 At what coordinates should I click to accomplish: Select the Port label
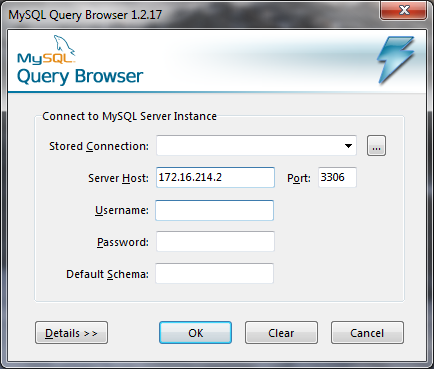point(299,178)
